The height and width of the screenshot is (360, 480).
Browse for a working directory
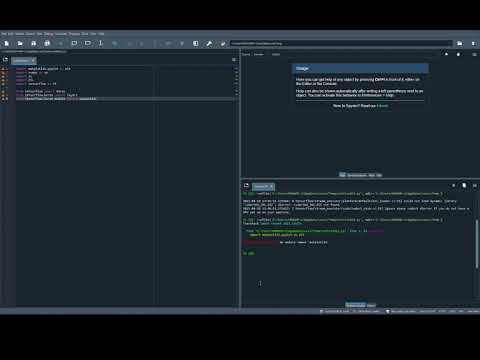point(460,43)
